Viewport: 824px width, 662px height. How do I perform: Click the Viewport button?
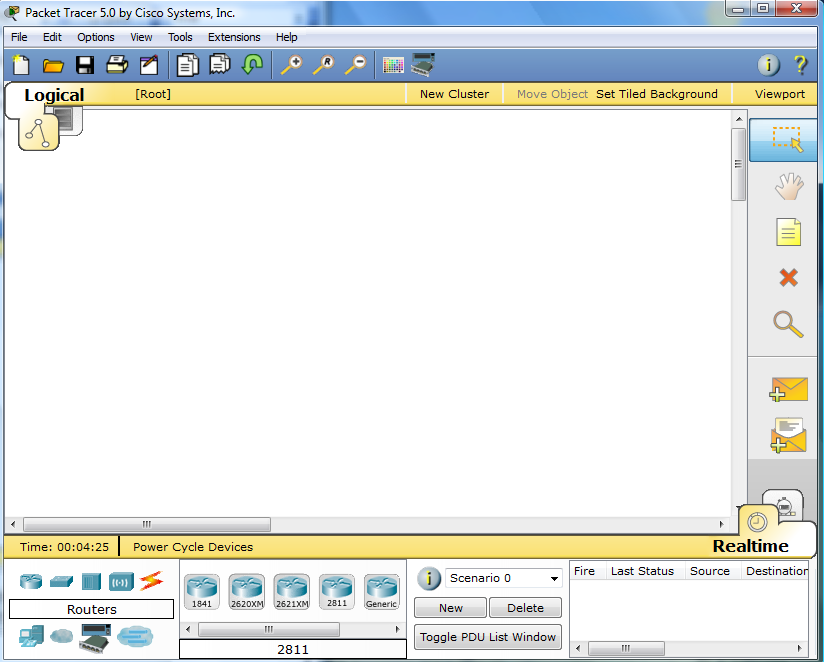[779, 94]
